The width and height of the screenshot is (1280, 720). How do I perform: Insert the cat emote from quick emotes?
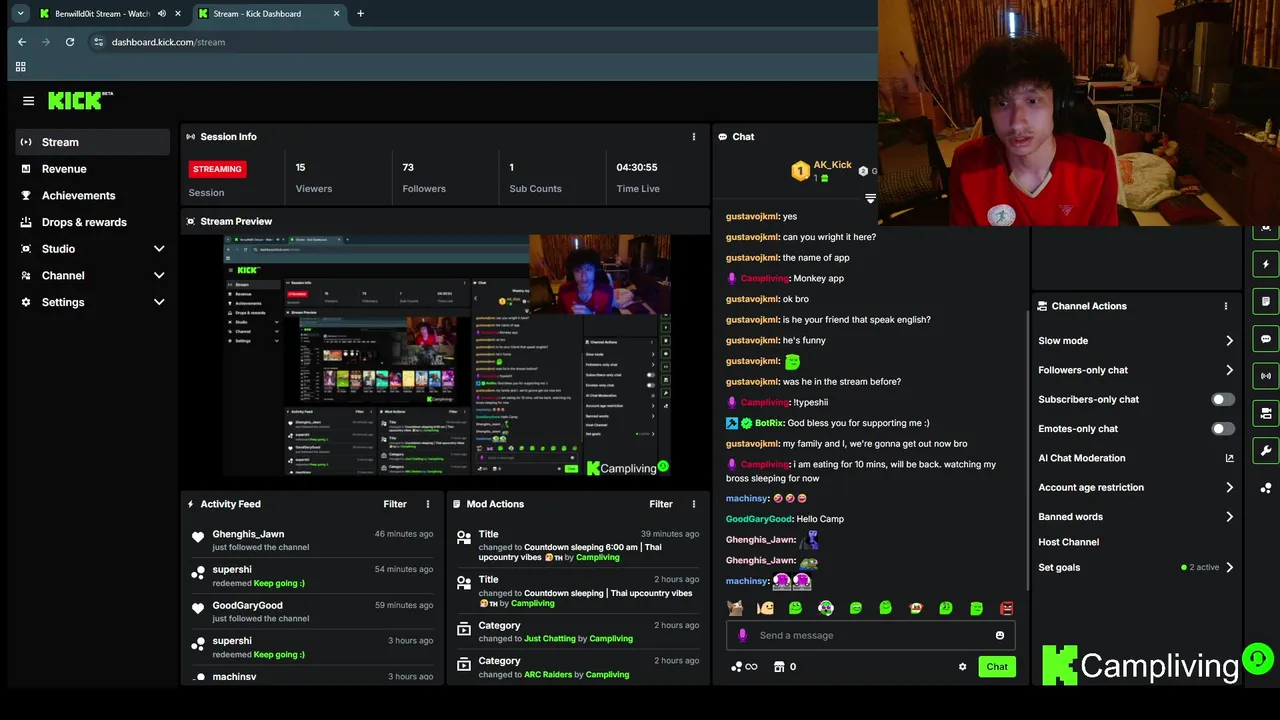click(735, 608)
